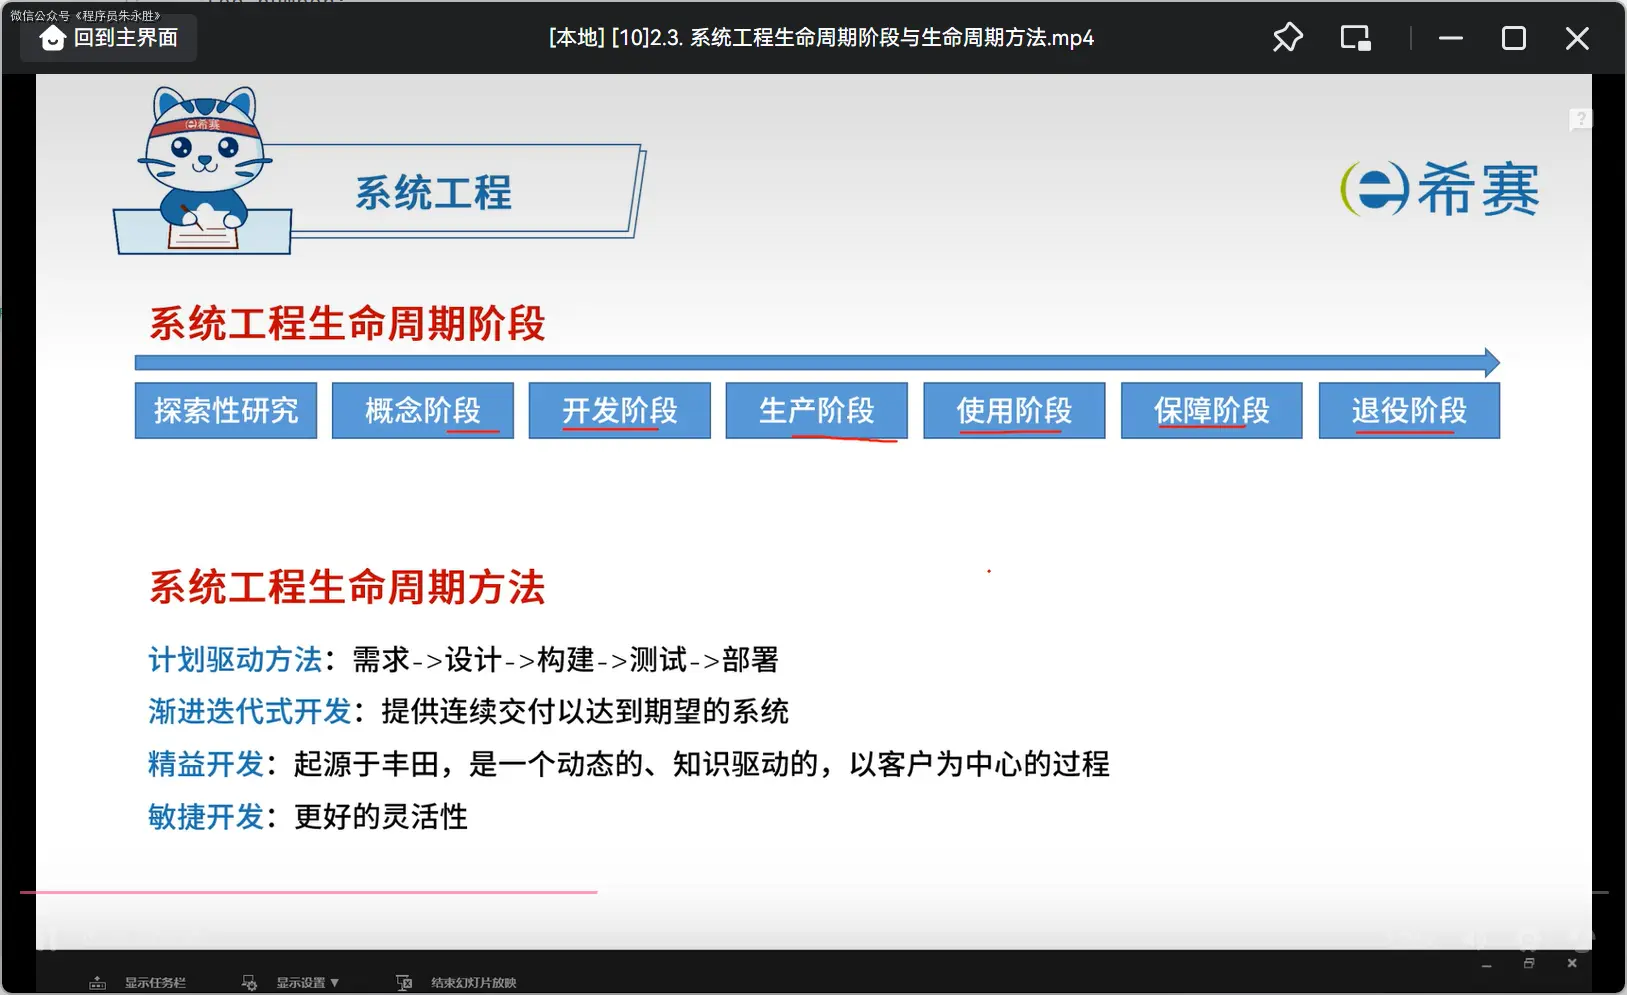This screenshot has width=1627, height=995.
Task: Click the 探索性研究 stage box
Action: click(226, 410)
